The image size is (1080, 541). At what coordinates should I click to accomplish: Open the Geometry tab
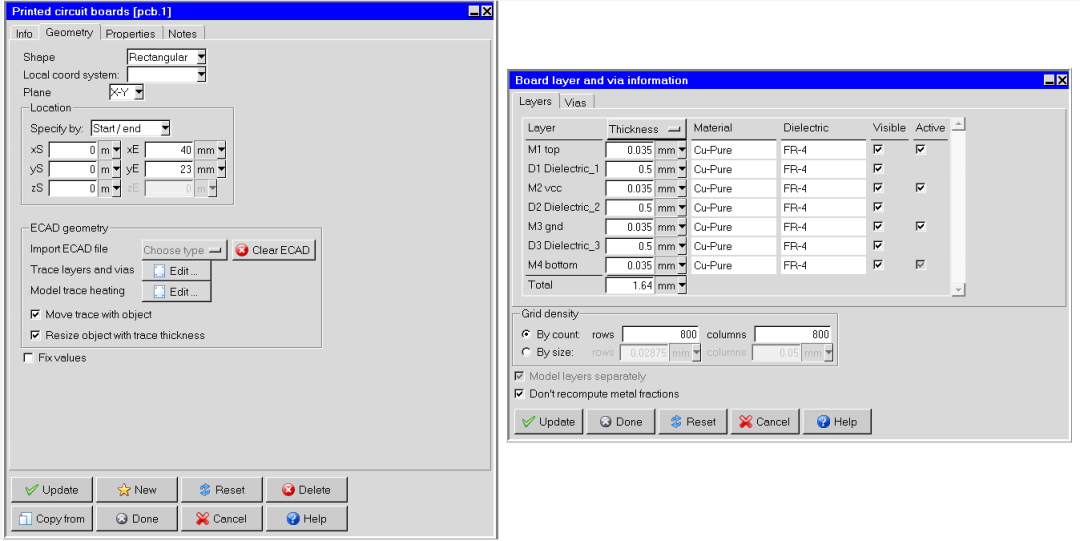(69, 32)
